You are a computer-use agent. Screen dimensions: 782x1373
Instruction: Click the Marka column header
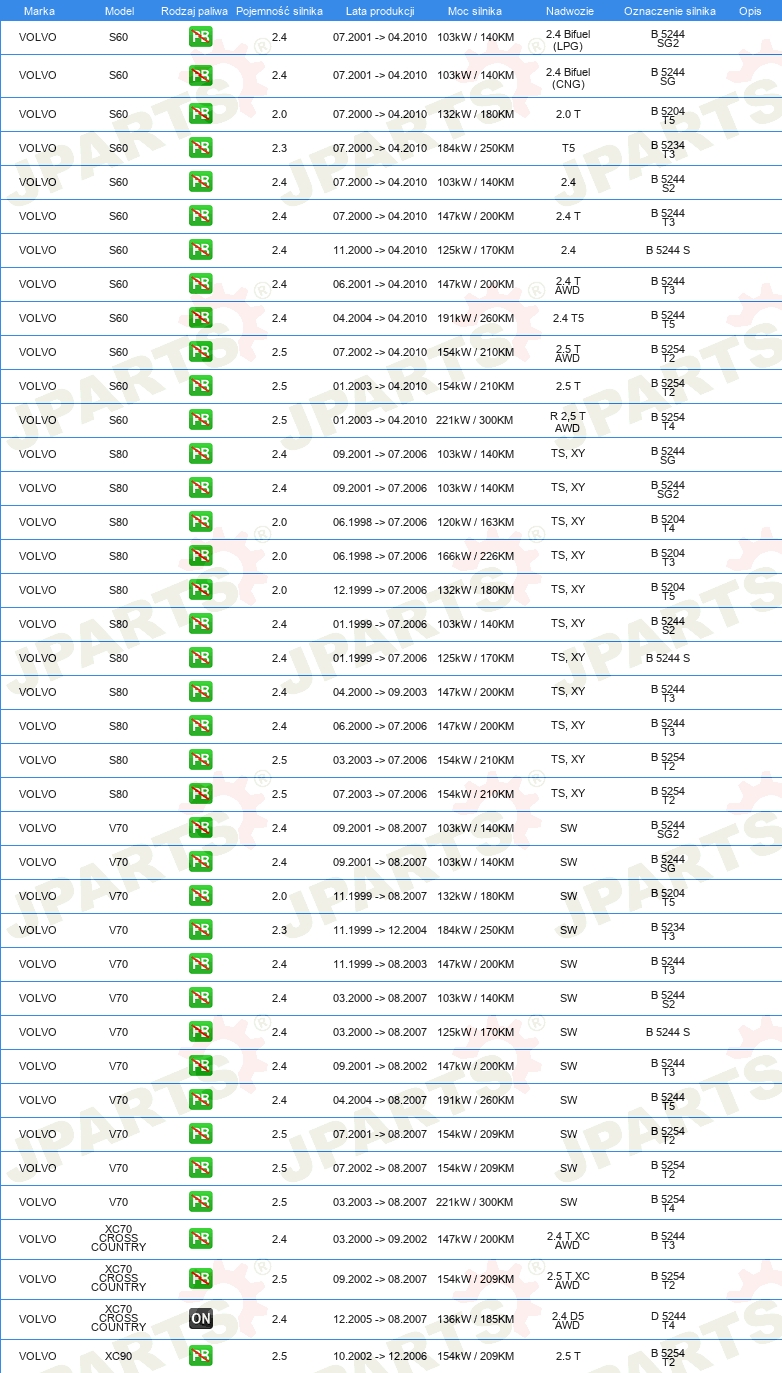[39, 10]
